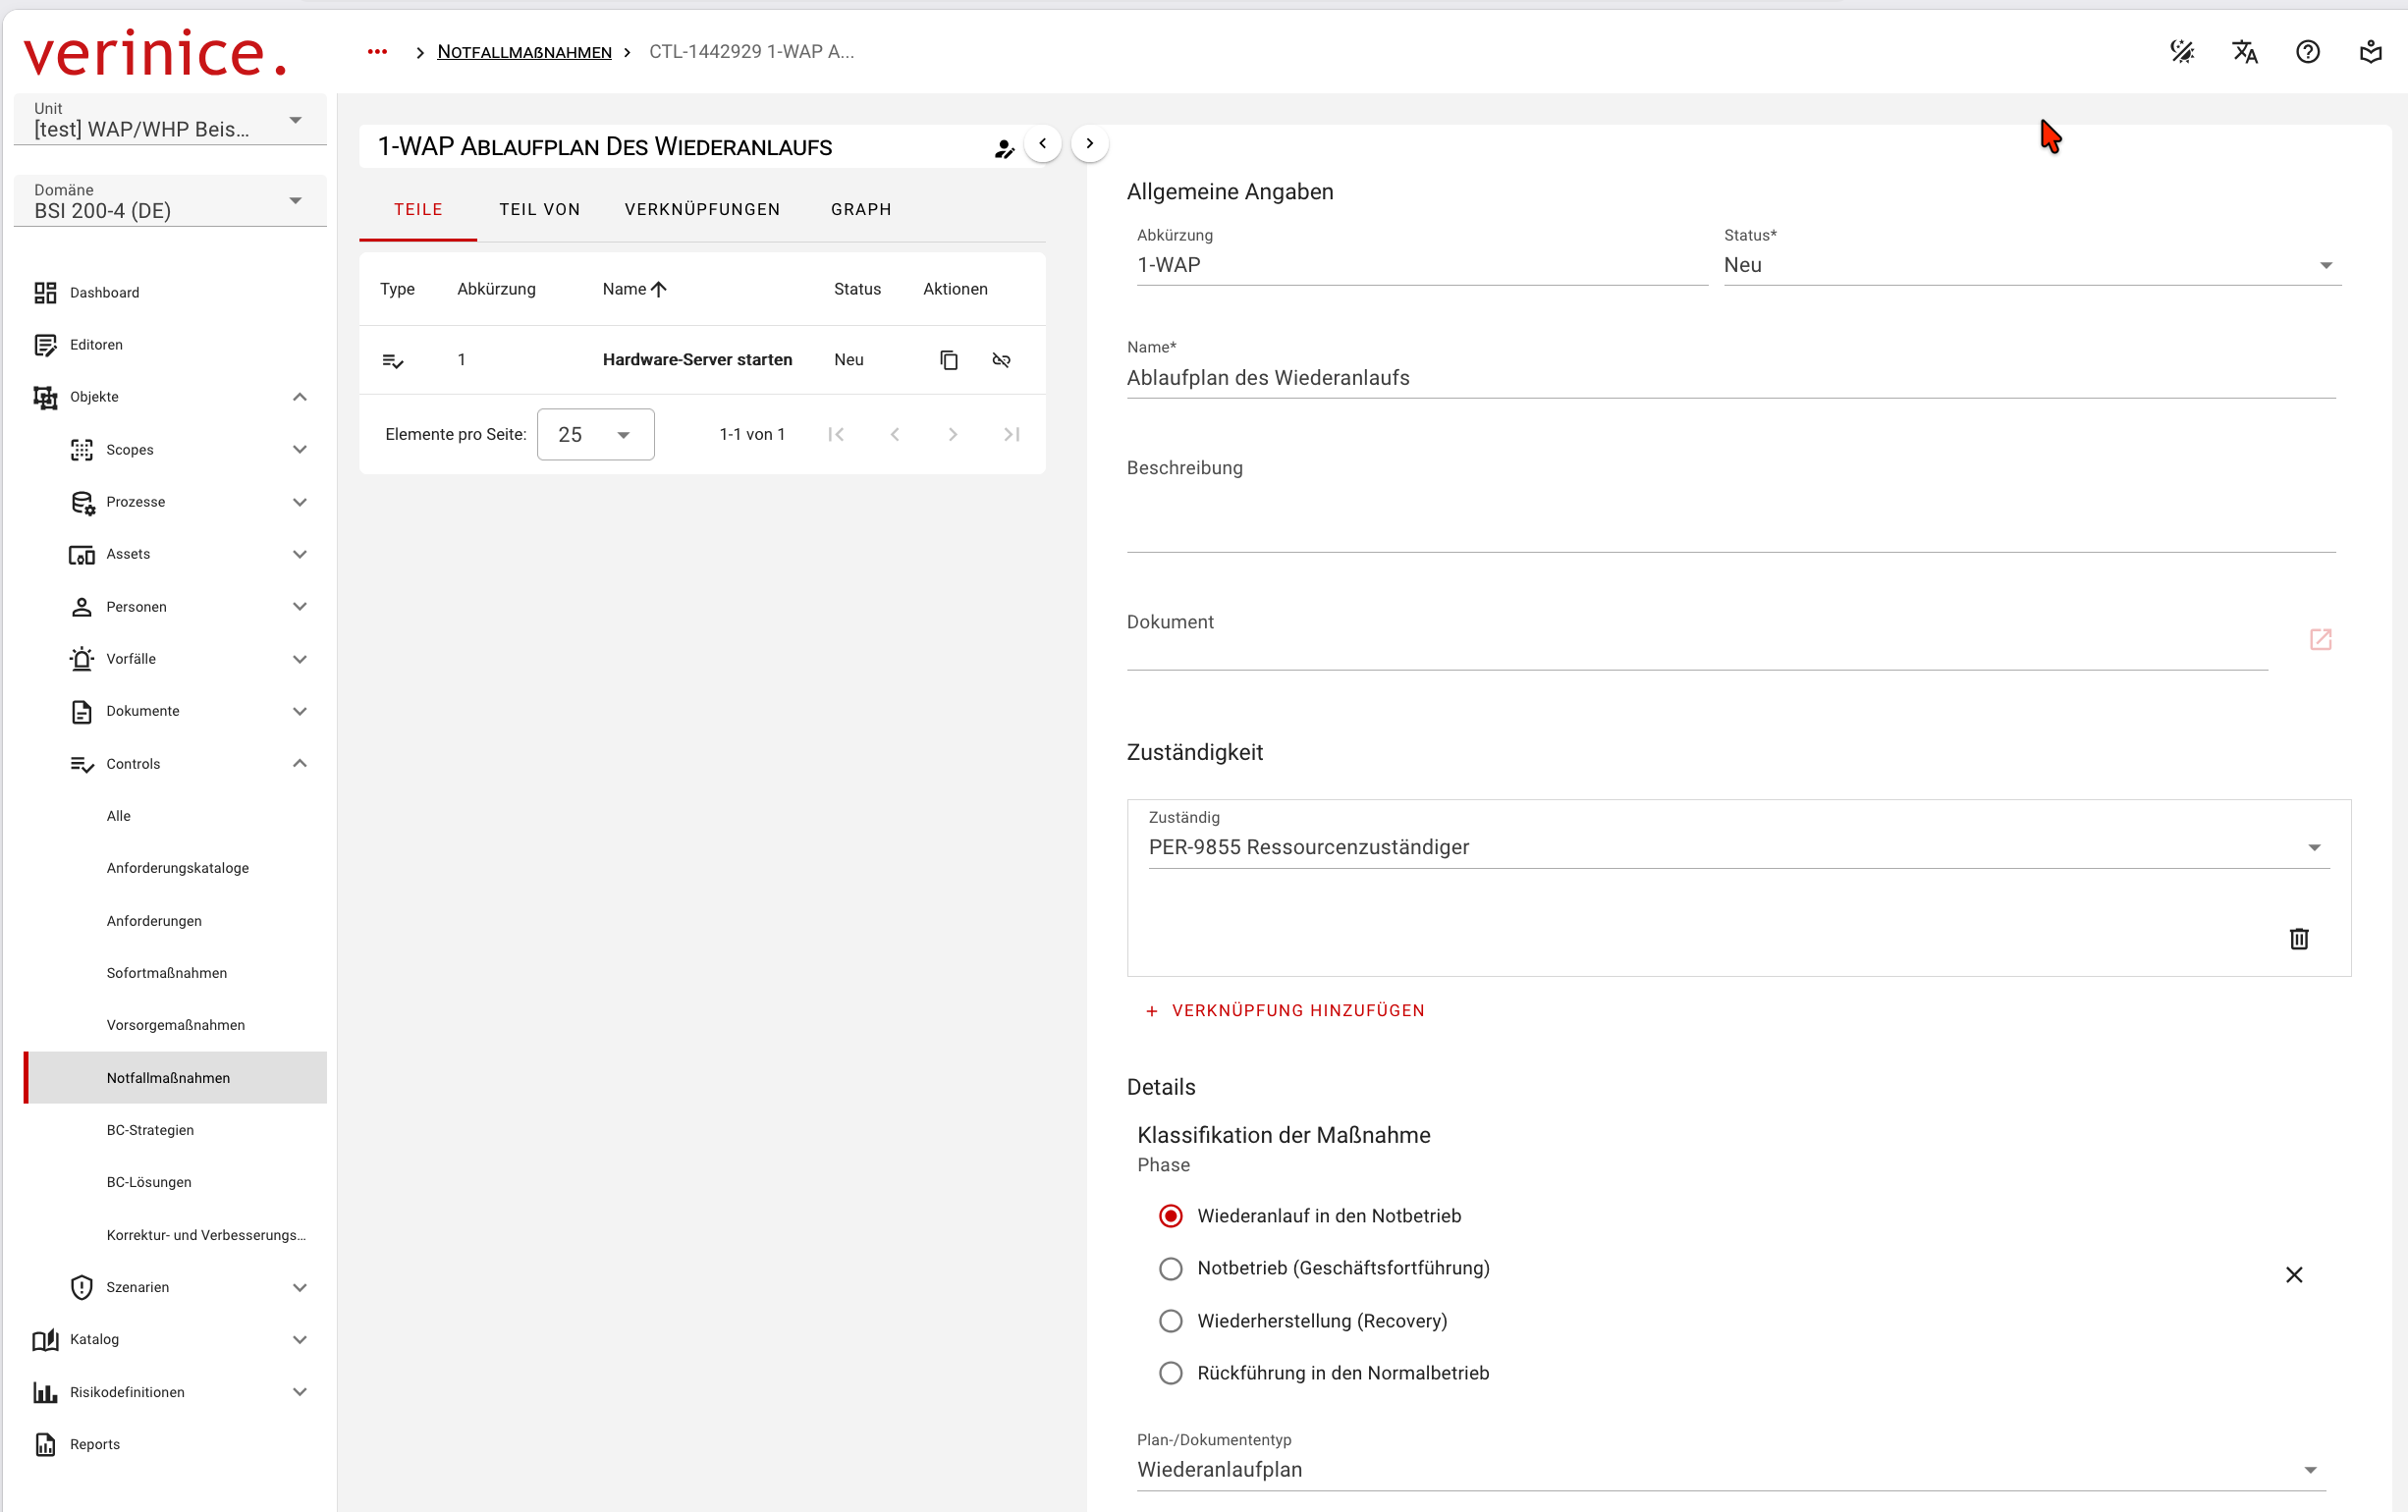This screenshot has height=1512, width=2408.
Task: Expand the Vorfälle submenu
Action: pyautogui.click(x=299, y=659)
